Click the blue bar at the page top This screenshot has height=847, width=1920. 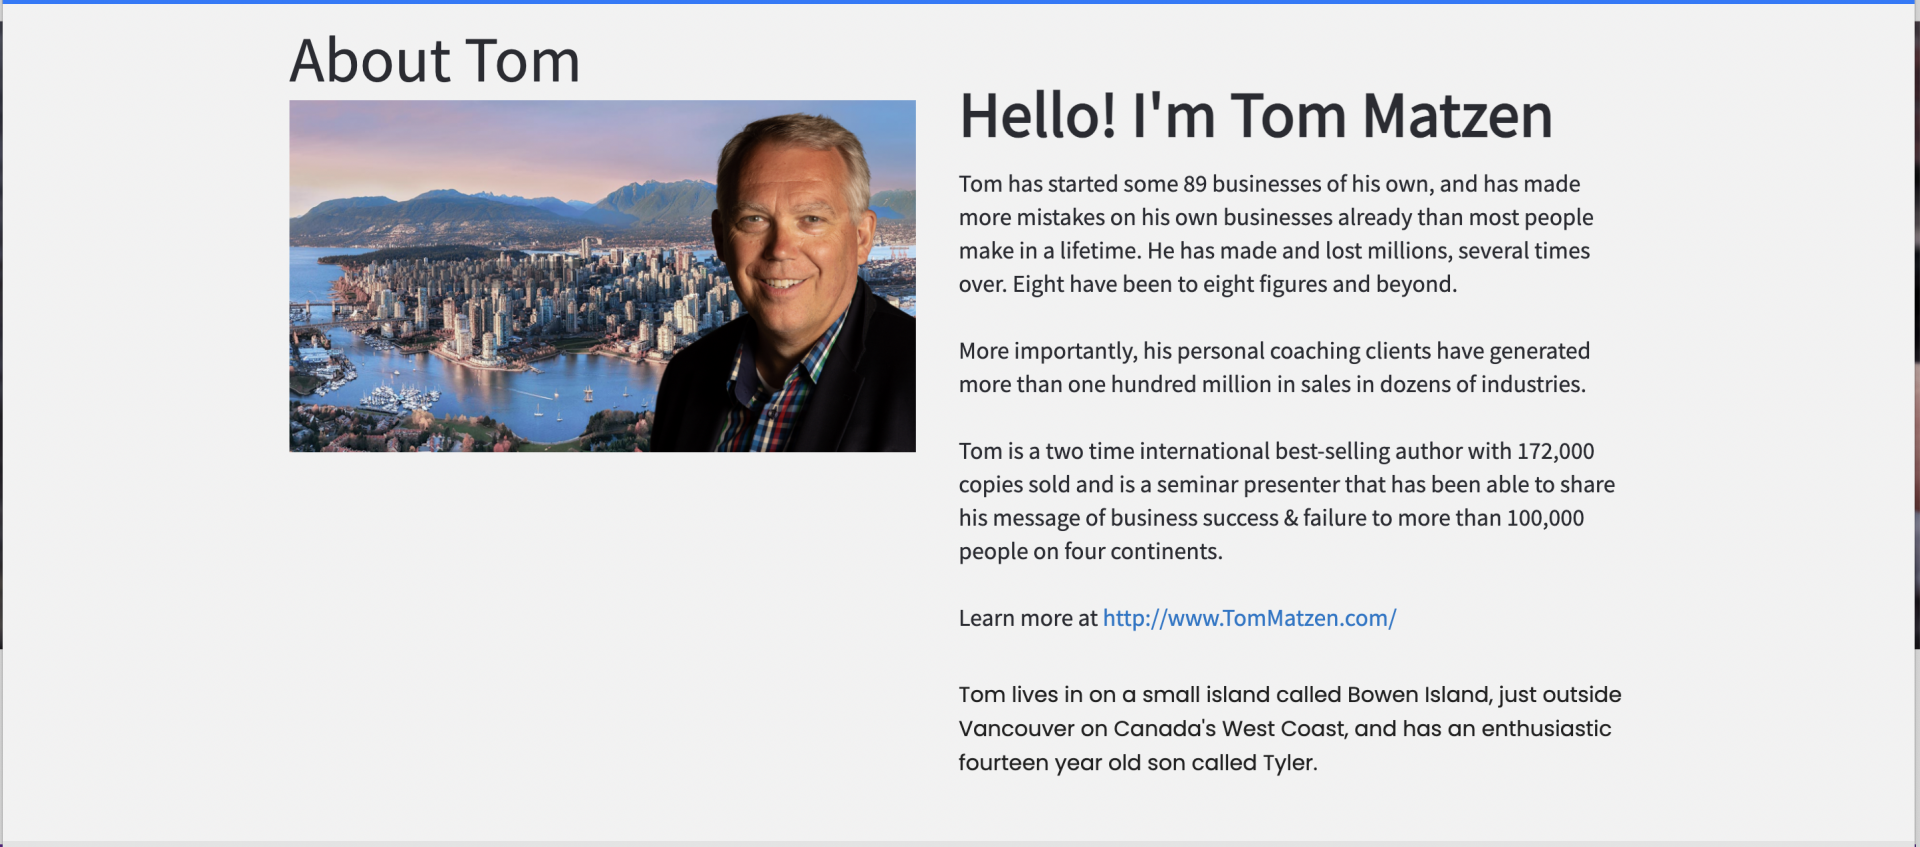click(960, 2)
